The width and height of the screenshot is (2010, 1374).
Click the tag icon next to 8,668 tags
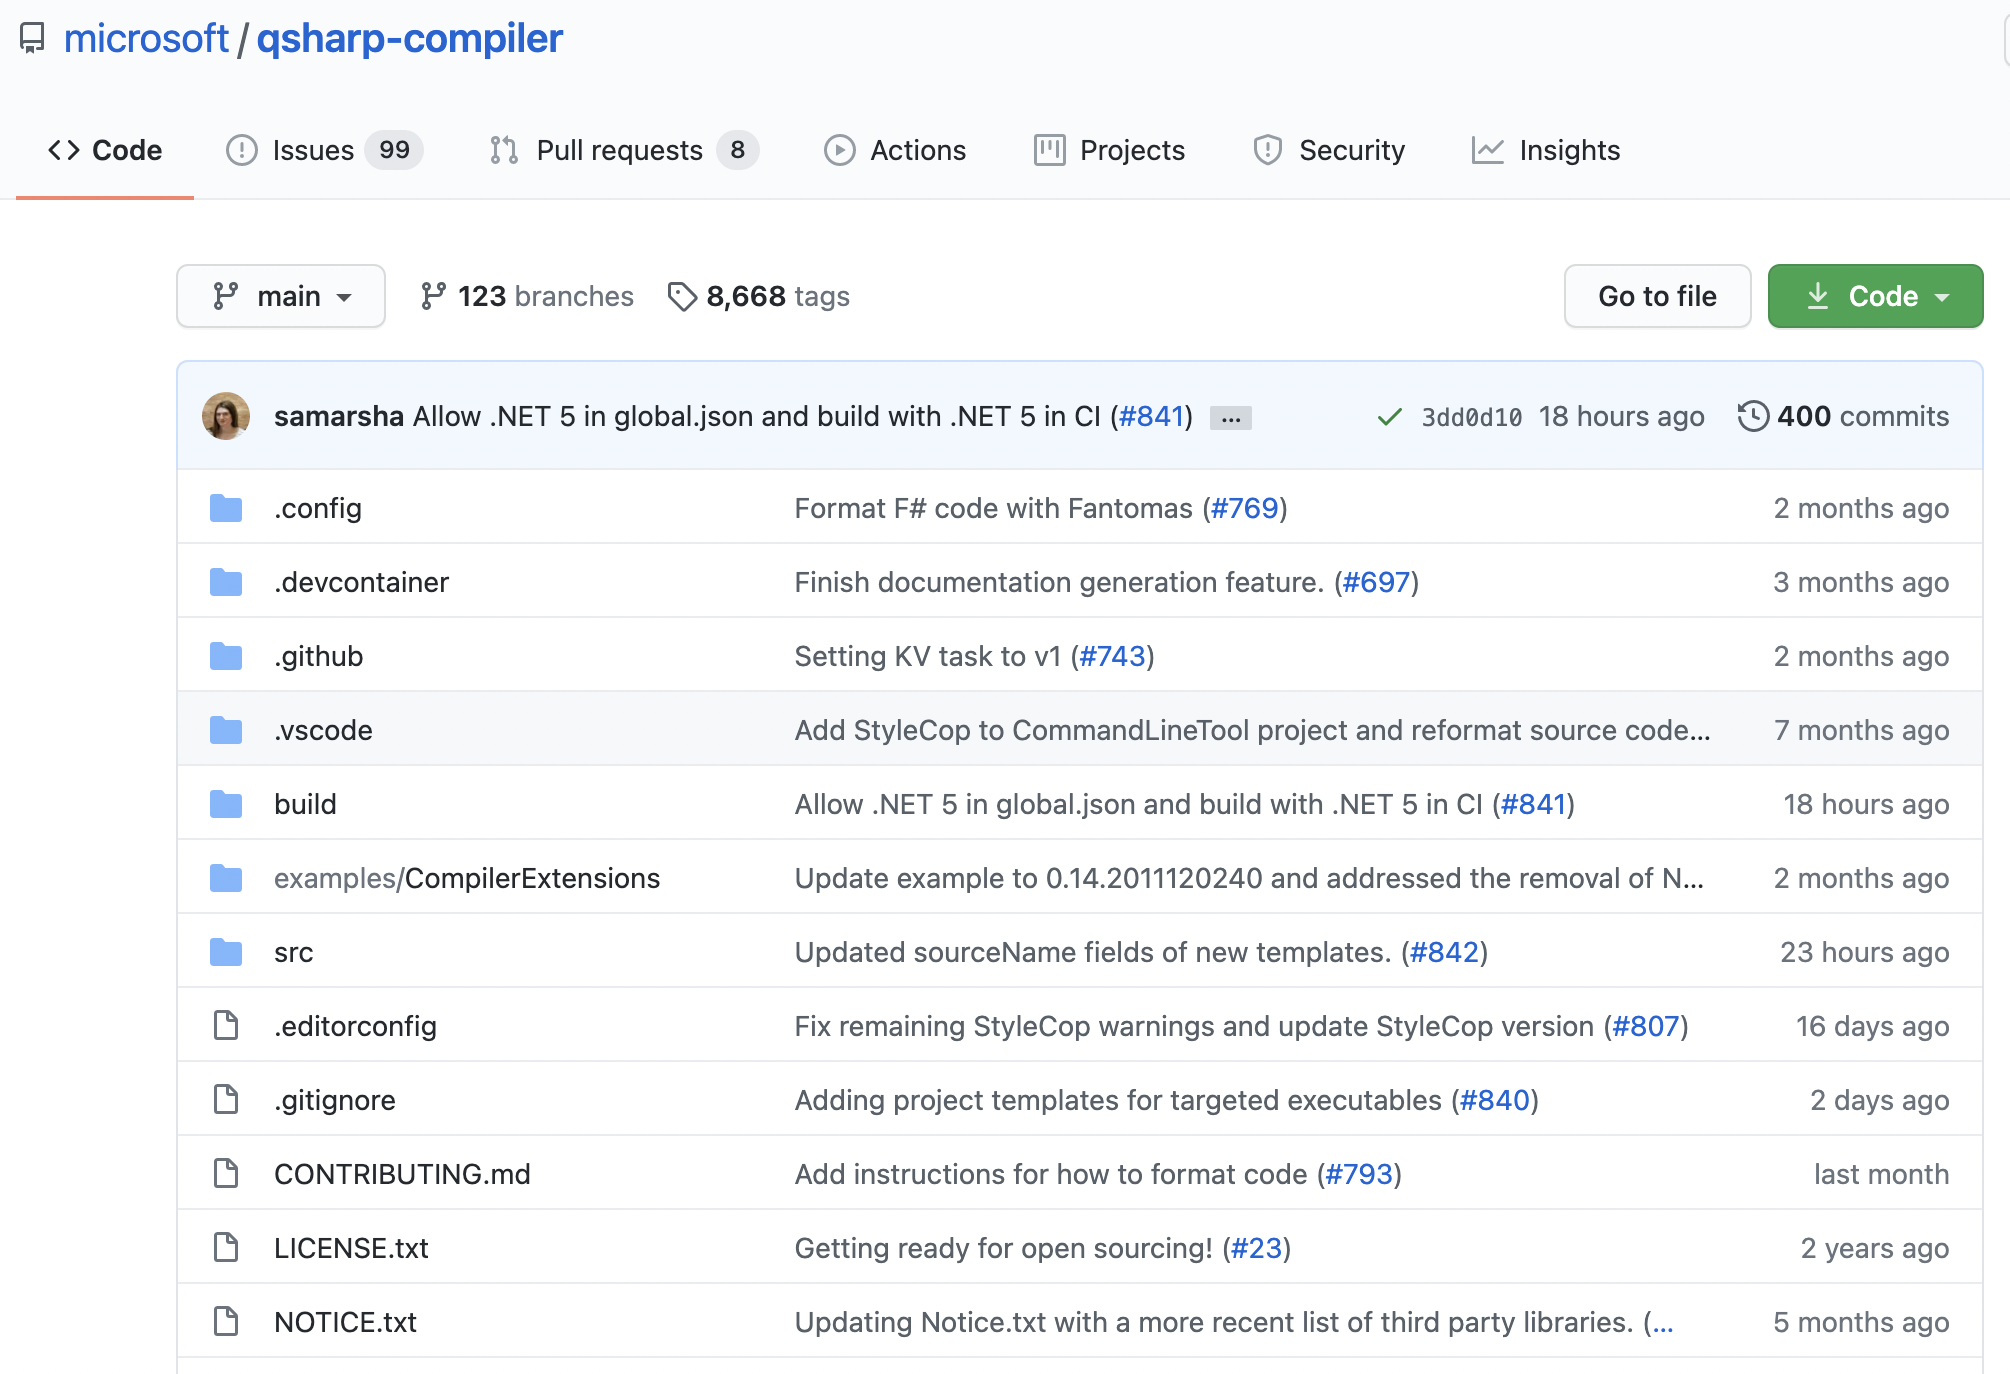[x=682, y=296]
